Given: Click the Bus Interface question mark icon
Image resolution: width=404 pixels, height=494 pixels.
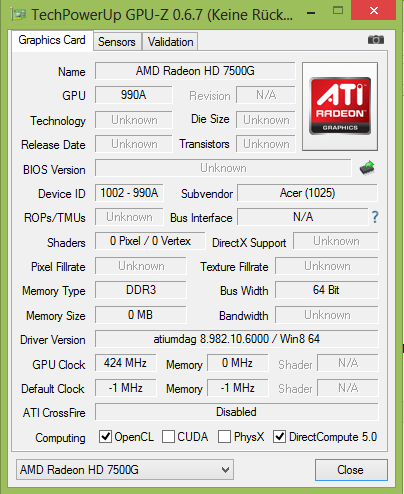Looking at the screenshot, I should pos(375,217).
